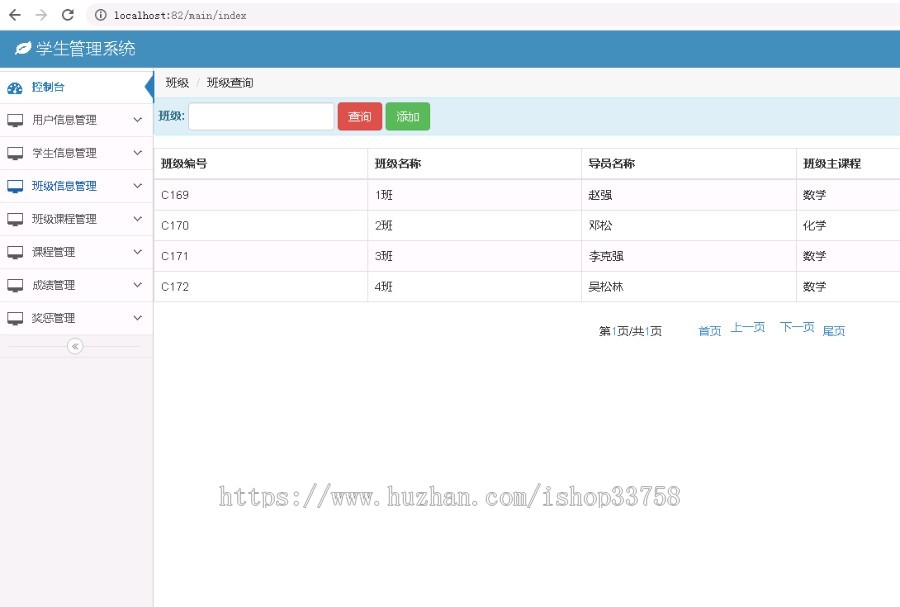Click the browser forward arrow
The width and height of the screenshot is (900, 607).
(41, 15)
